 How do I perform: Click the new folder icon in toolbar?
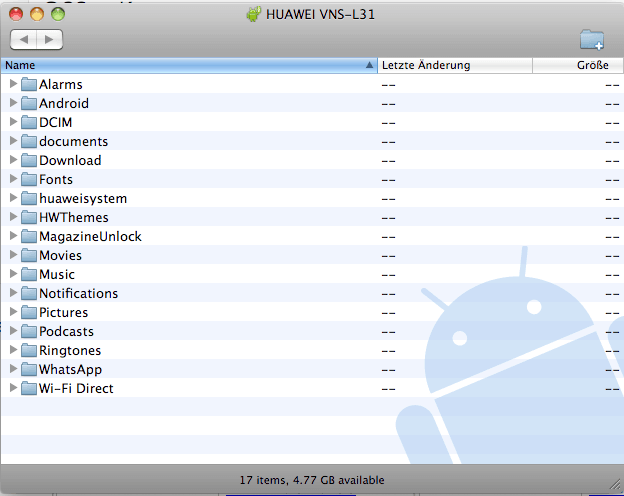coord(592,39)
